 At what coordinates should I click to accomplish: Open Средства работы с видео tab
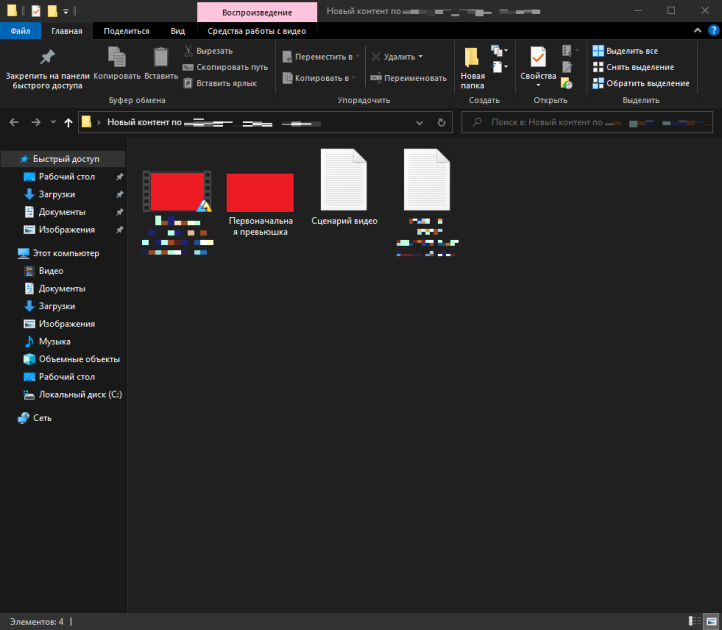256,31
